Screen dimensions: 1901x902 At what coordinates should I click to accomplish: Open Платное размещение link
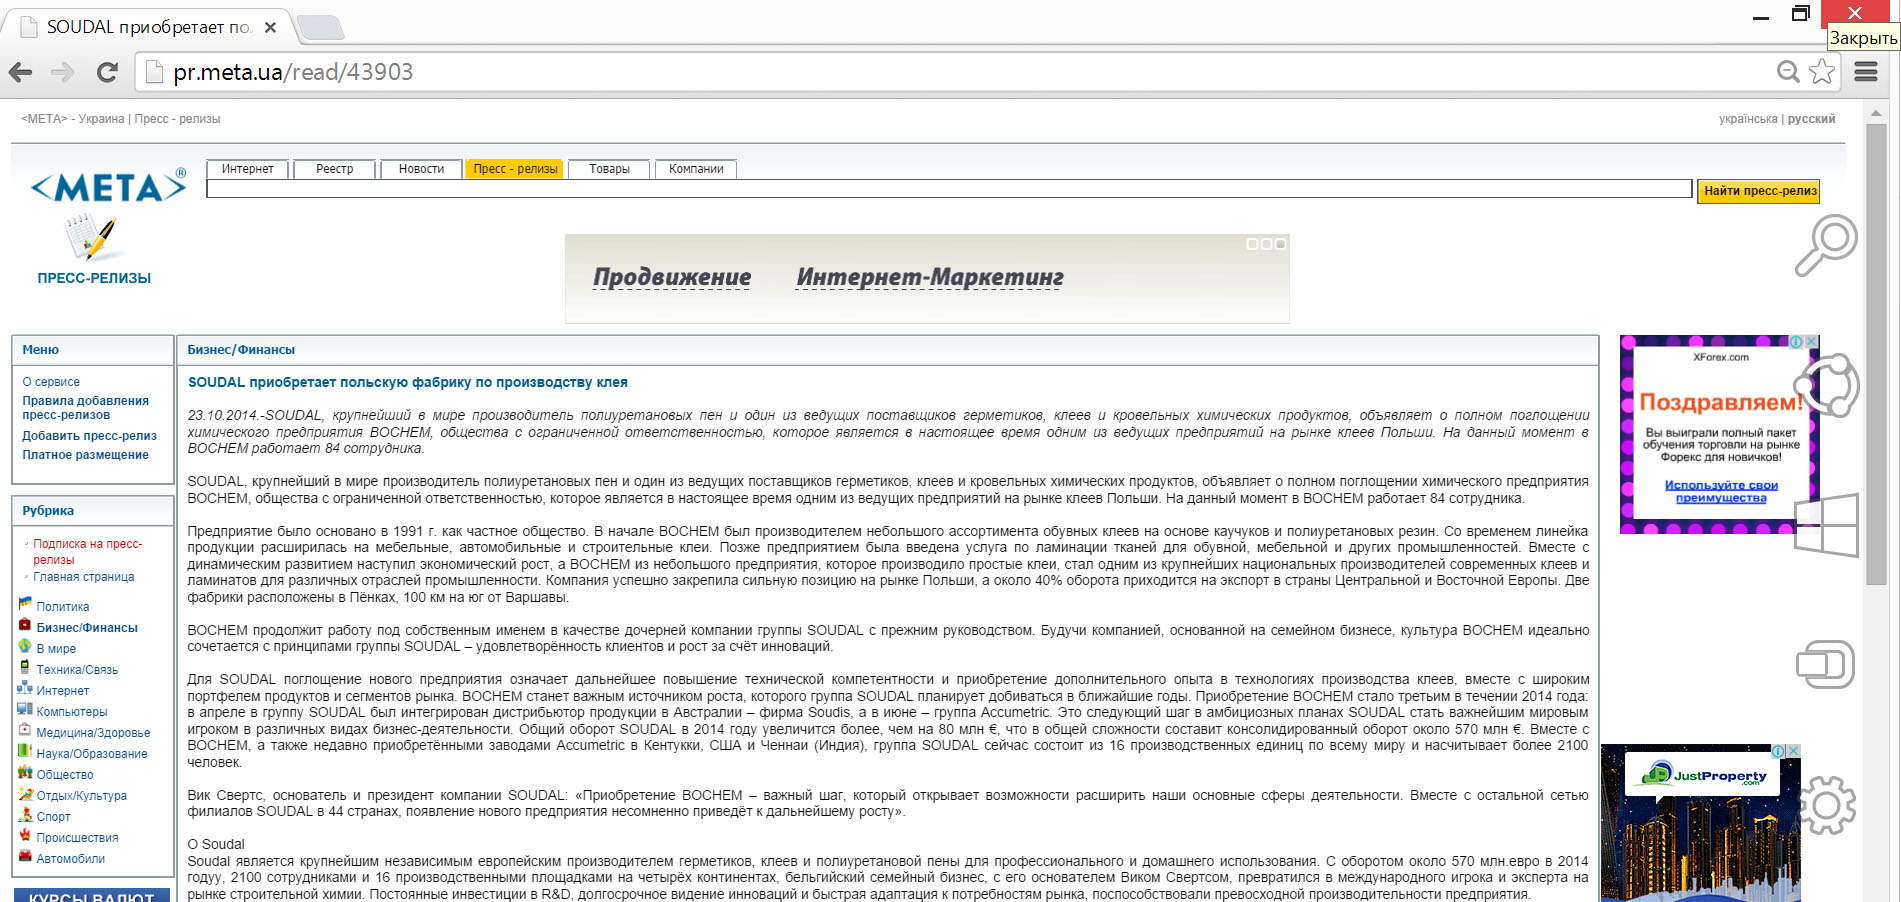click(85, 455)
